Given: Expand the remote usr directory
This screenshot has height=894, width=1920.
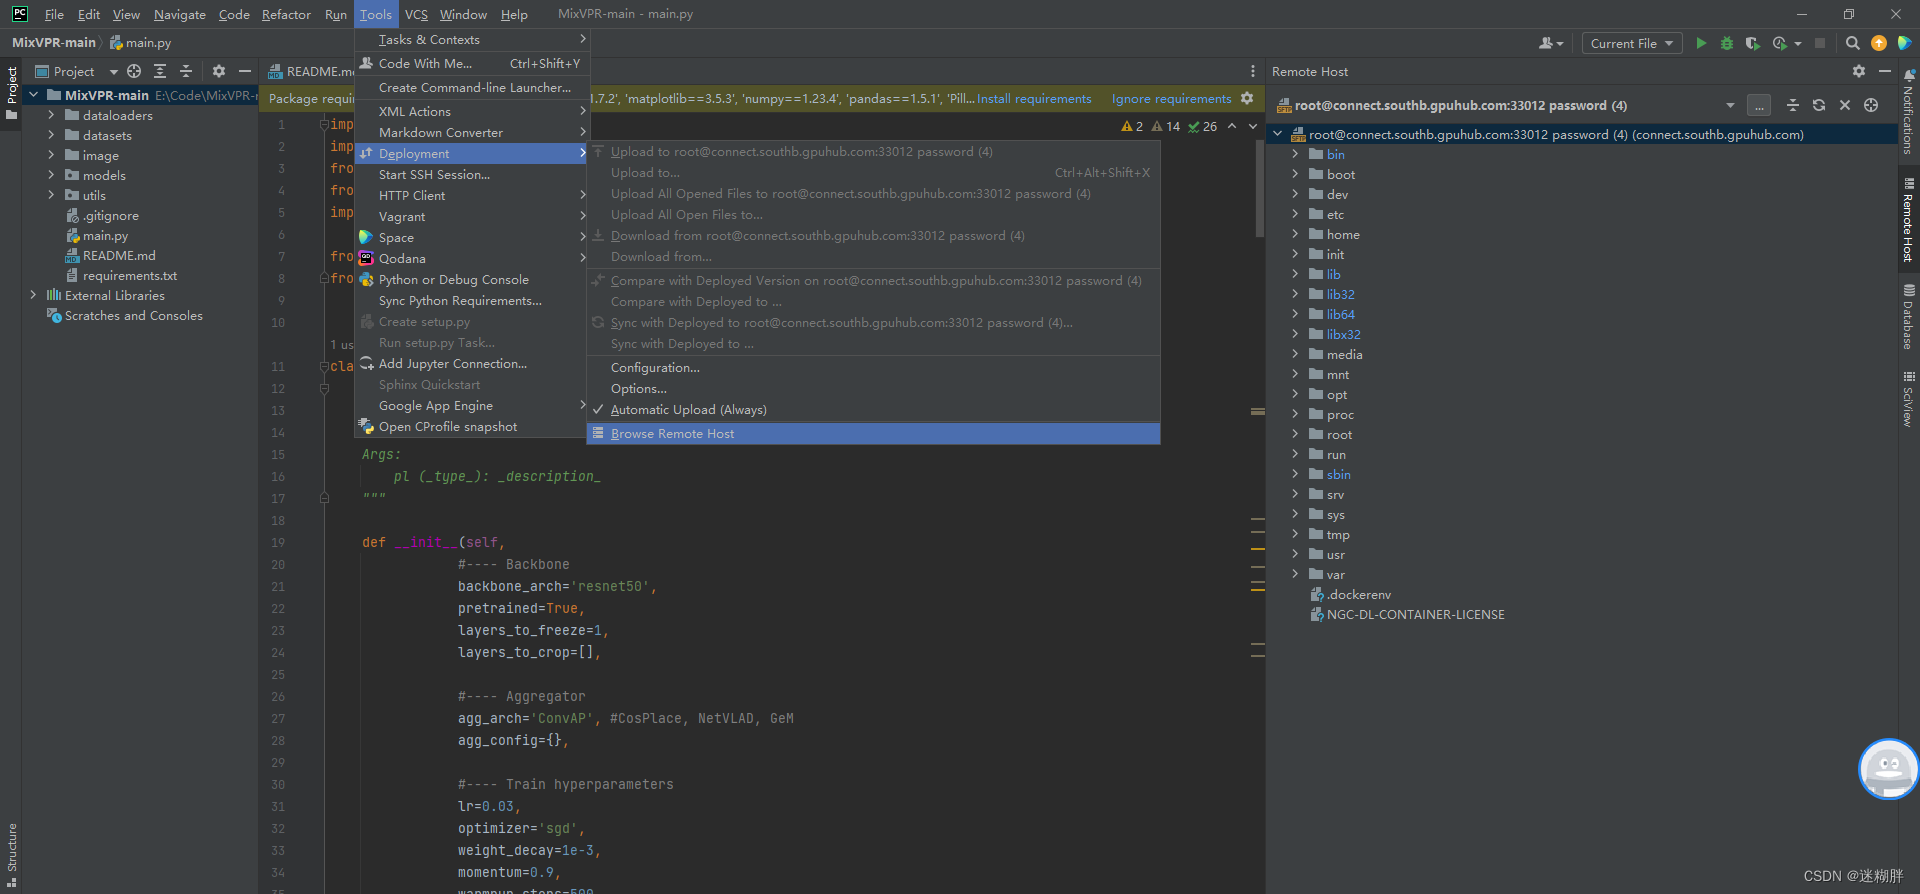Looking at the screenshot, I should pyautogui.click(x=1296, y=554).
